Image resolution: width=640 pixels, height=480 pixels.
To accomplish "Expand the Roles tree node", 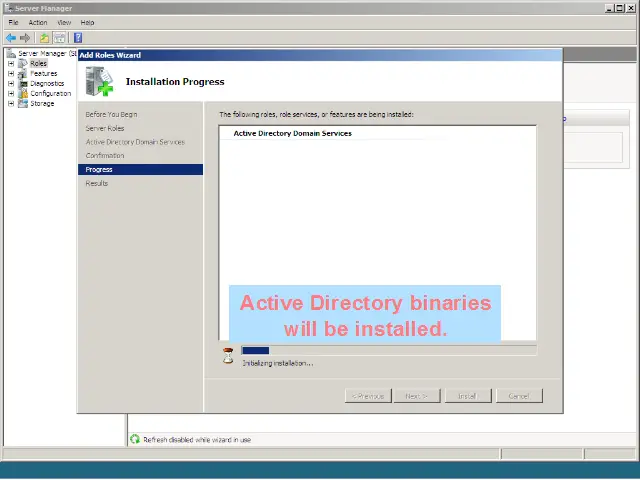I will click(x=11, y=63).
